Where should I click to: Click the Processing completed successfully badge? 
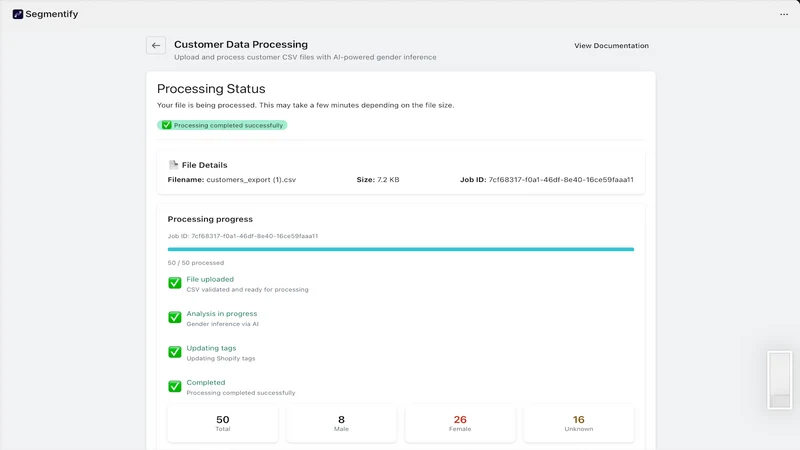(222, 125)
